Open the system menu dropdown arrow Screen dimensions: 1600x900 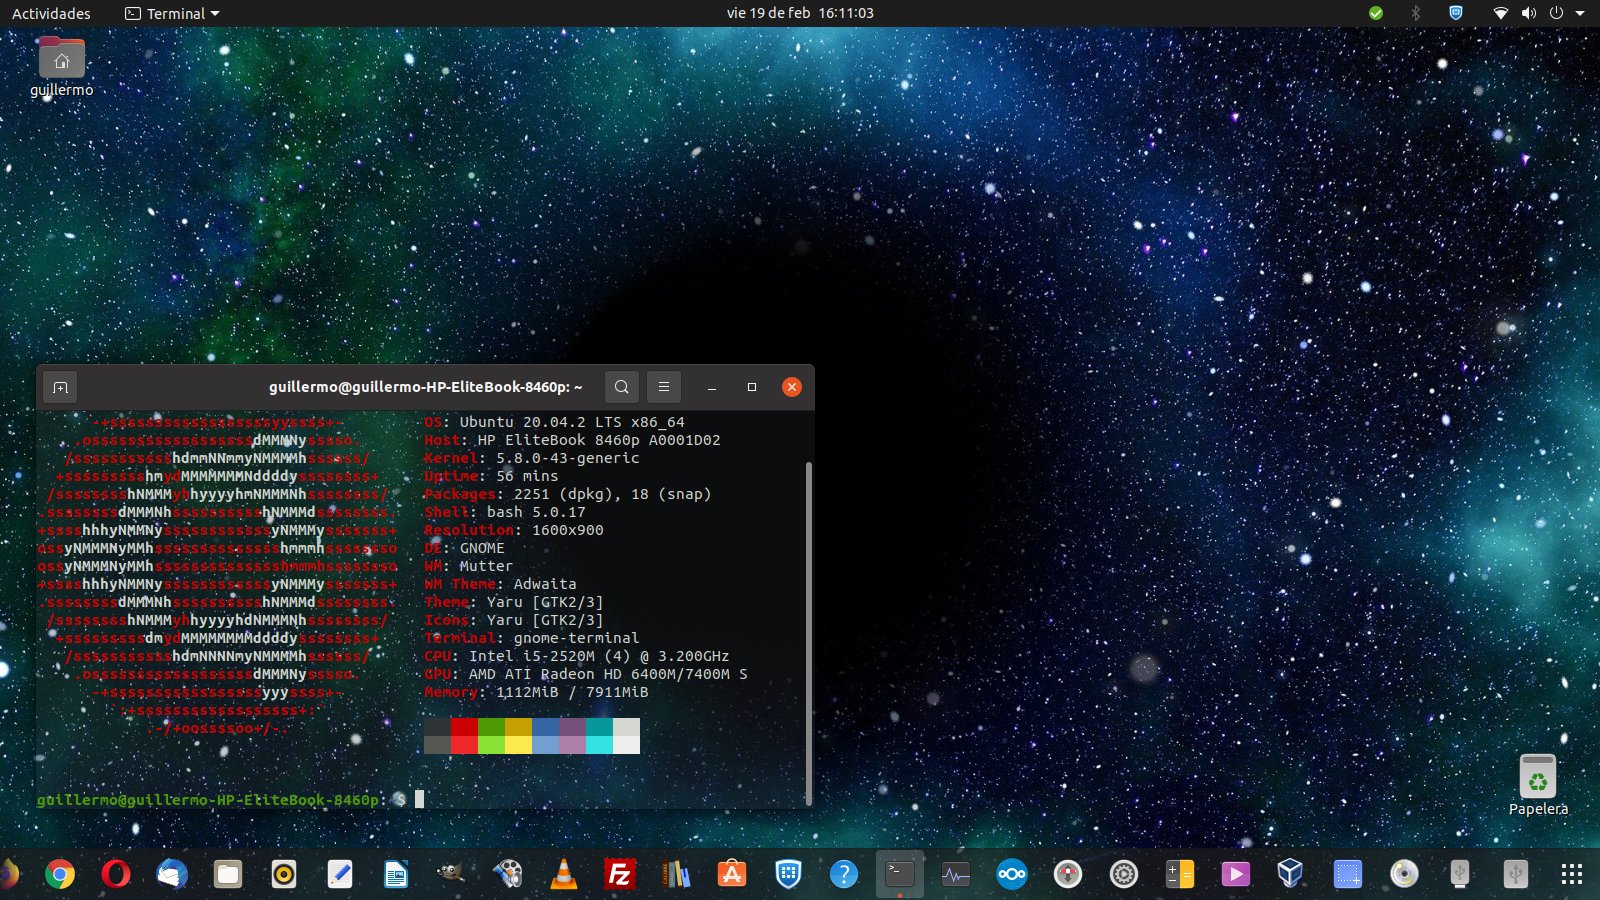click(x=1580, y=13)
